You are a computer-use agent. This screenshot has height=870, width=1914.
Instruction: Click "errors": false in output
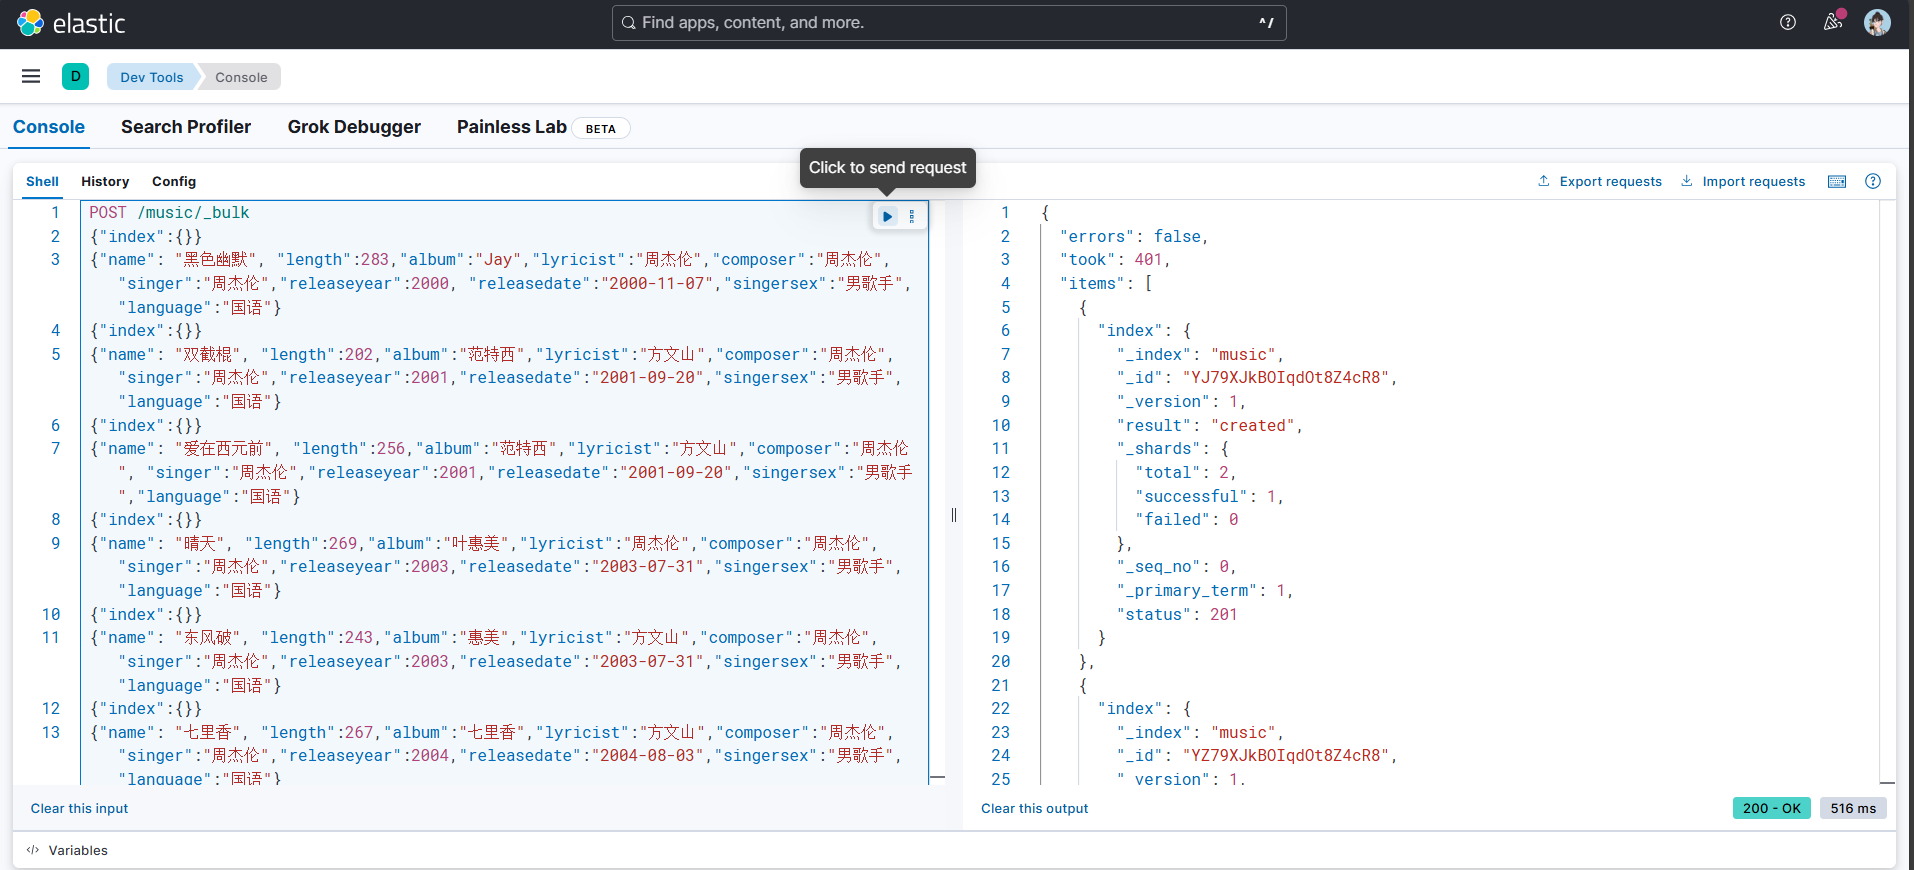pos(1133,236)
